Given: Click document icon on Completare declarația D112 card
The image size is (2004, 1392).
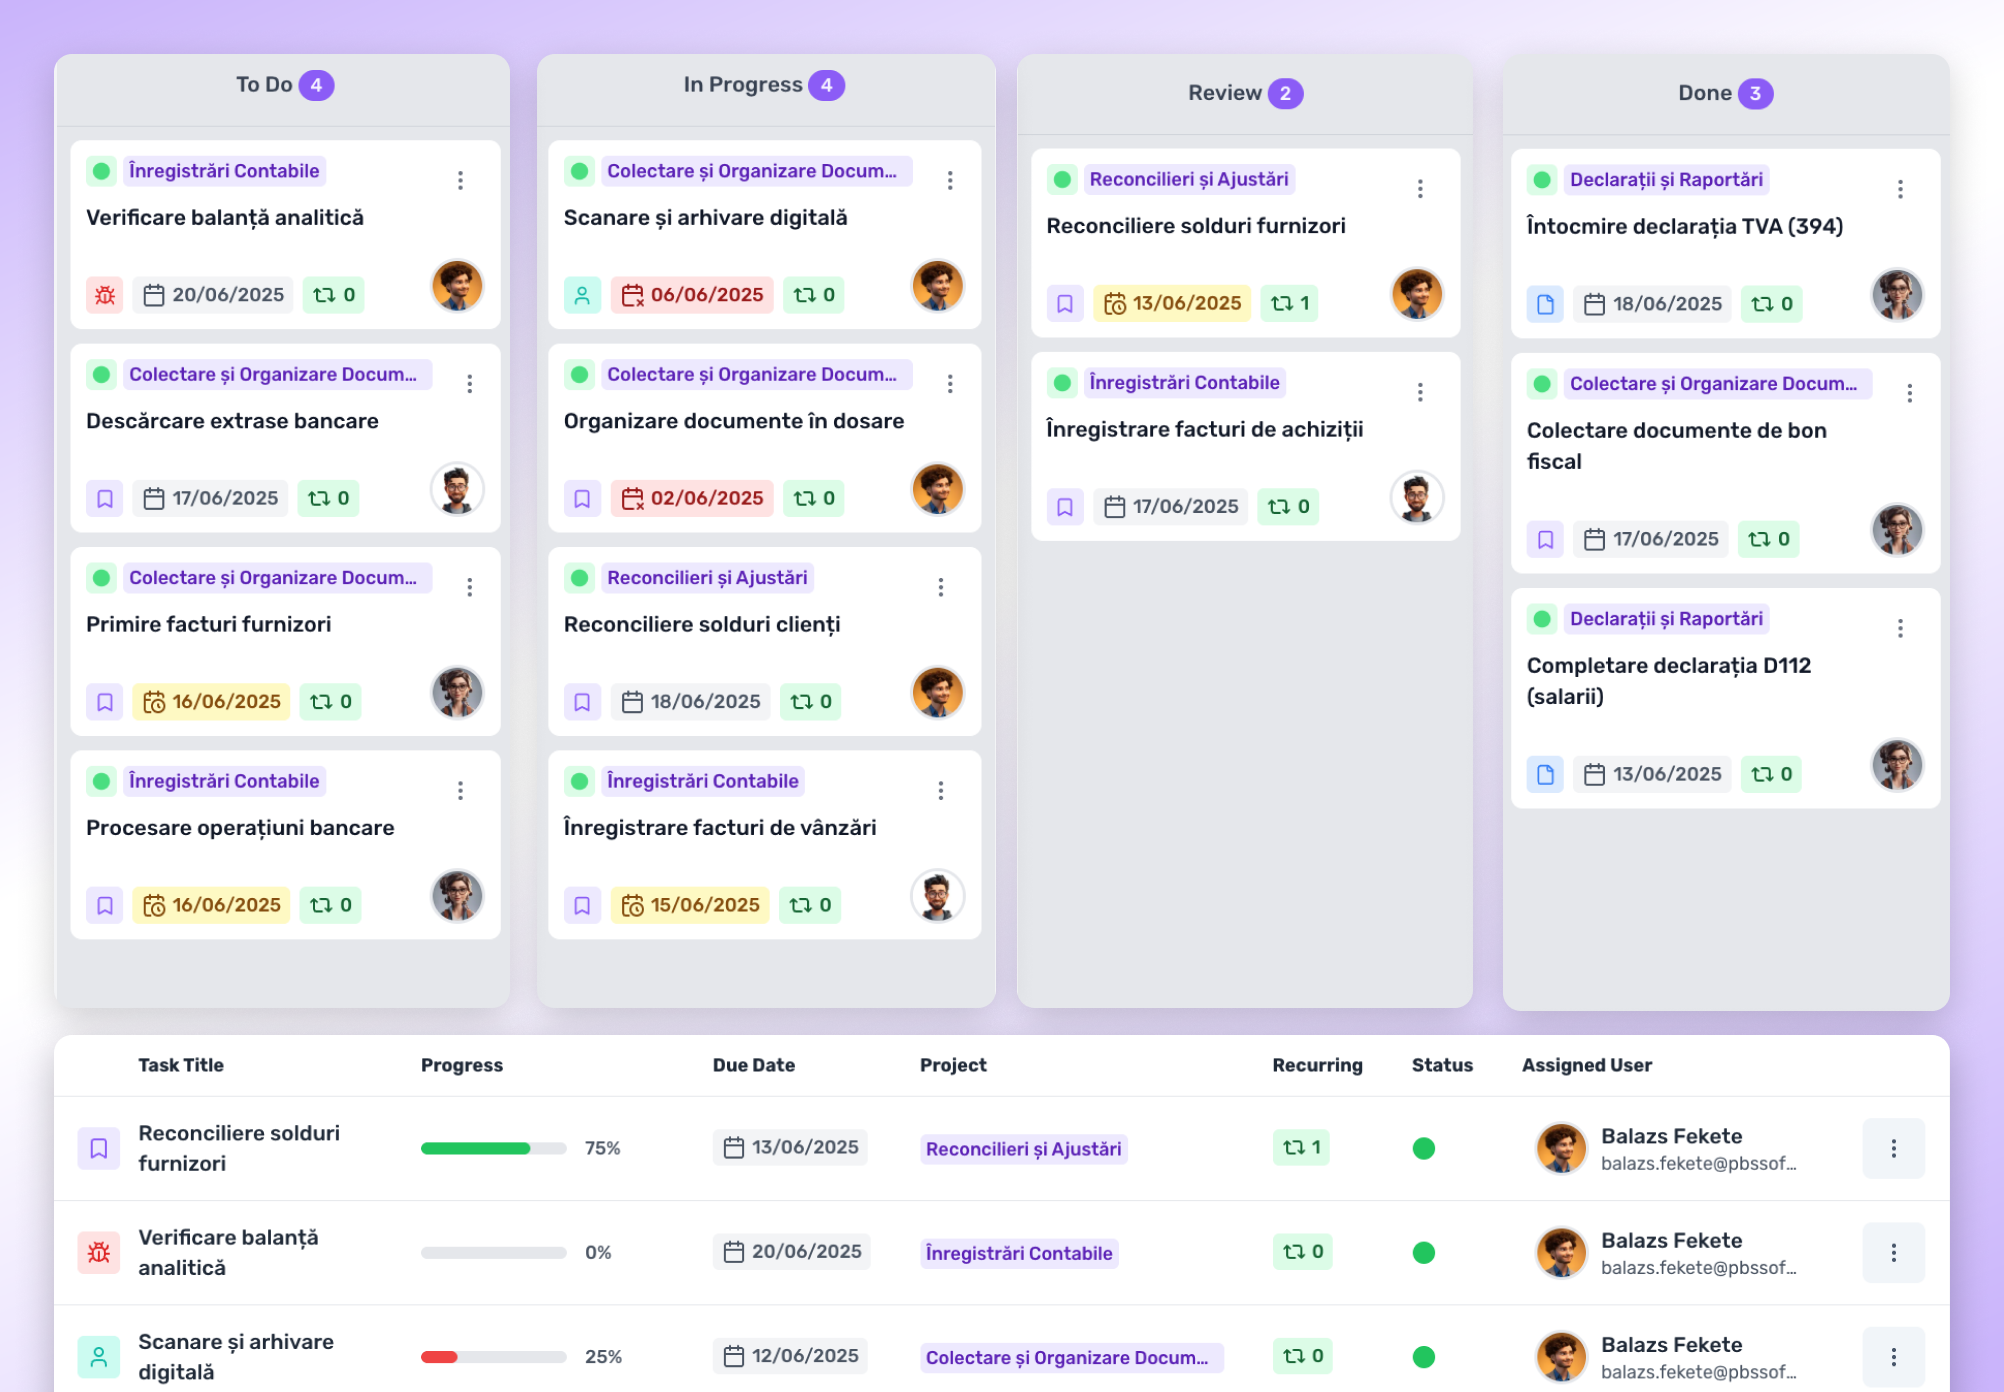Looking at the screenshot, I should pos(1545,774).
